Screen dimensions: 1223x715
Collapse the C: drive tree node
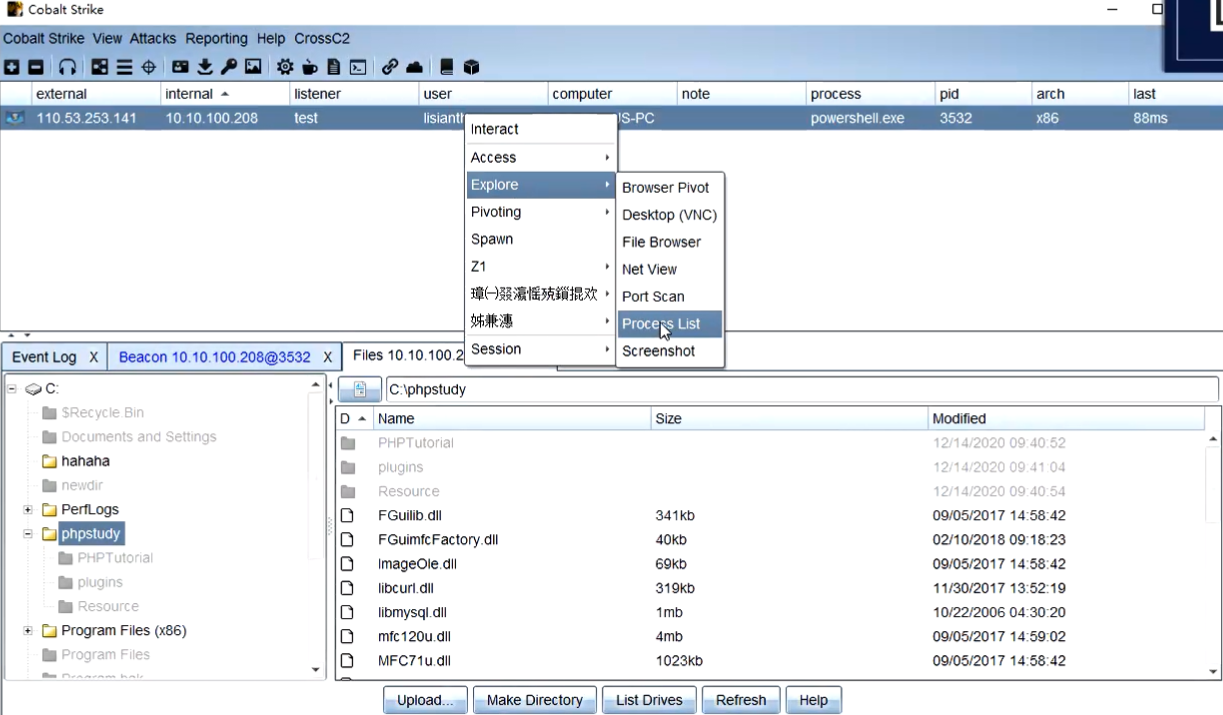(12, 389)
